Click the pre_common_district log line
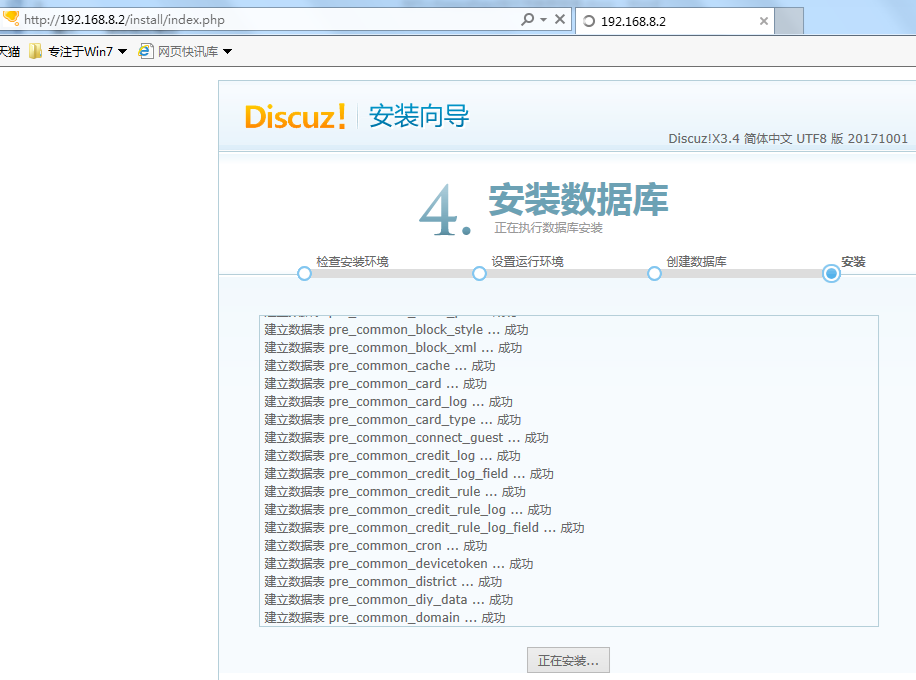The image size is (916, 680). tap(383, 582)
